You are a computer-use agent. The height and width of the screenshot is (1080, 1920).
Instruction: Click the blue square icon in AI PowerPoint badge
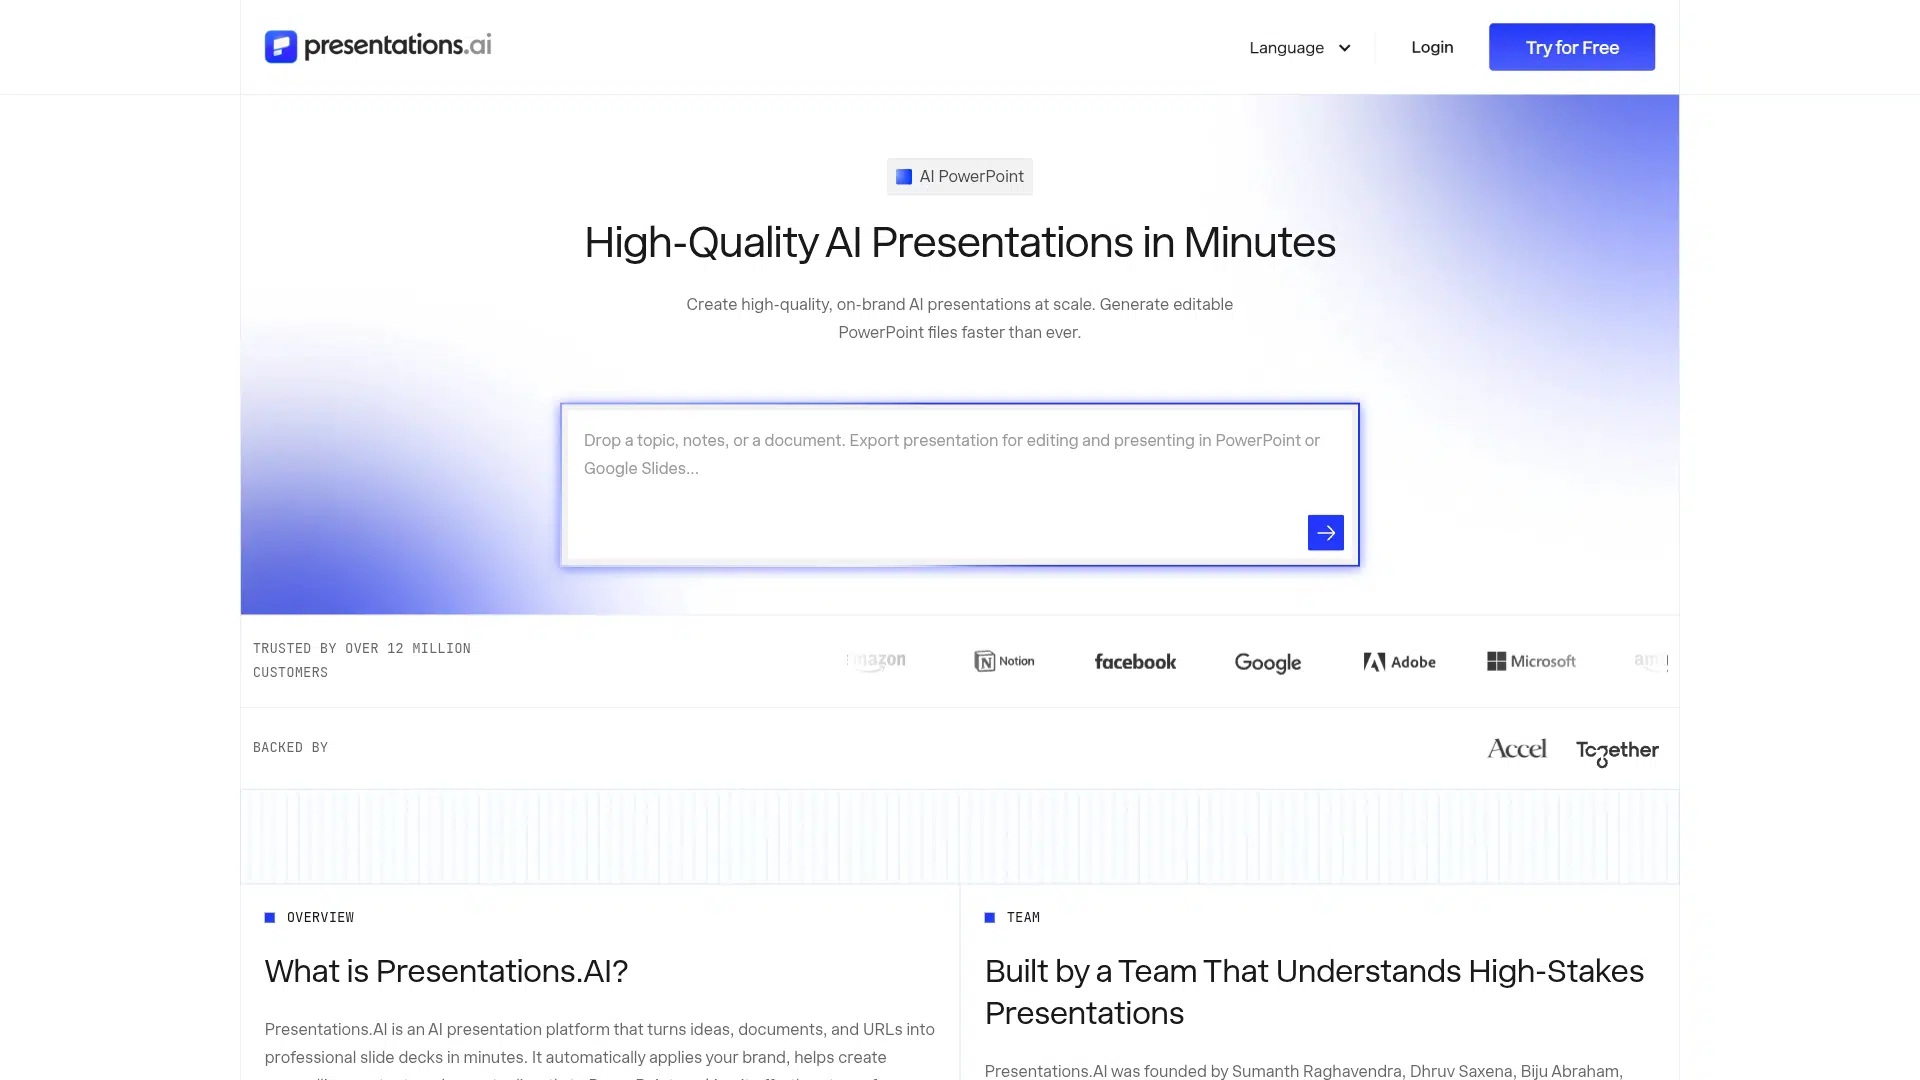pos(904,177)
